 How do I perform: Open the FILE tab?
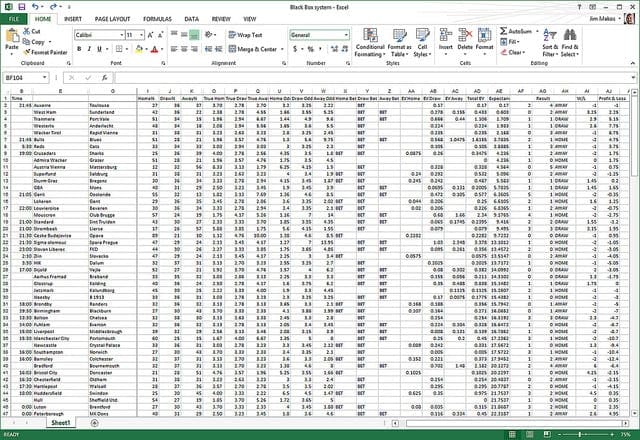[x=14, y=19]
